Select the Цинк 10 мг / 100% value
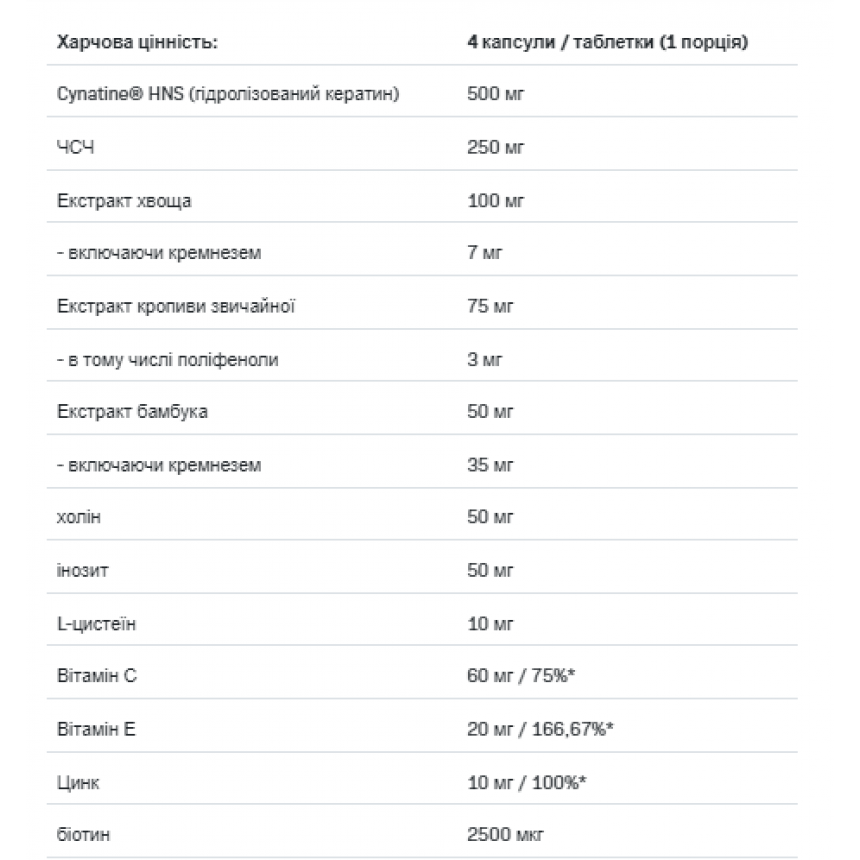 527,783
